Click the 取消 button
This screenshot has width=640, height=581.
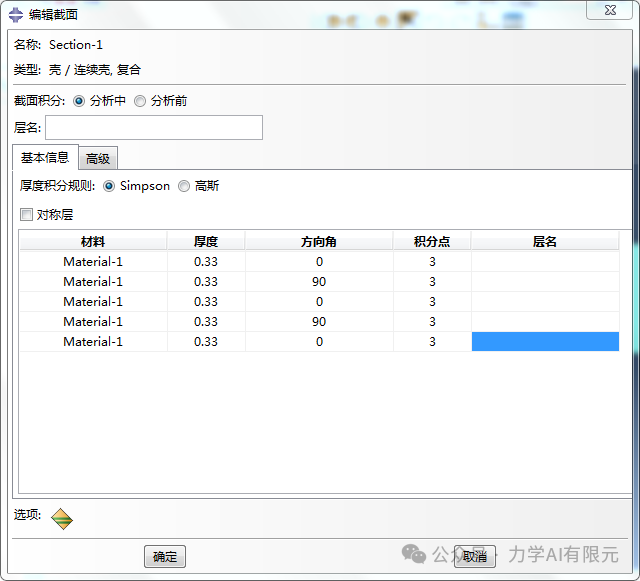[x=475, y=557]
